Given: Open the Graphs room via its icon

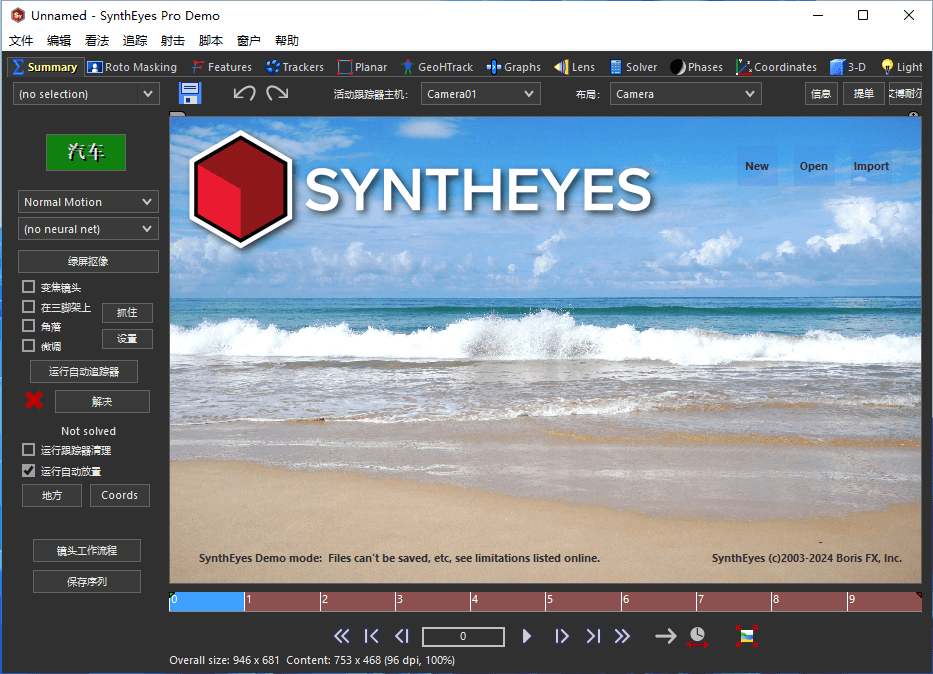Looking at the screenshot, I should 494,67.
